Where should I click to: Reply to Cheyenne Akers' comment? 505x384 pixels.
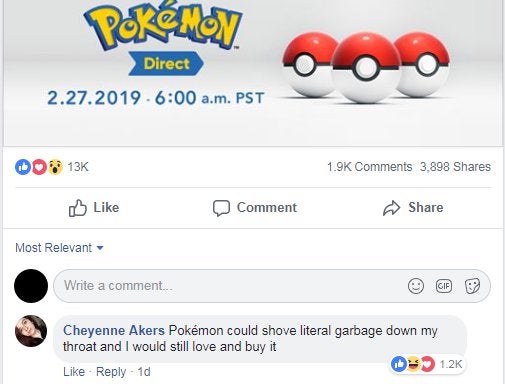pyautogui.click(x=111, y=372)
